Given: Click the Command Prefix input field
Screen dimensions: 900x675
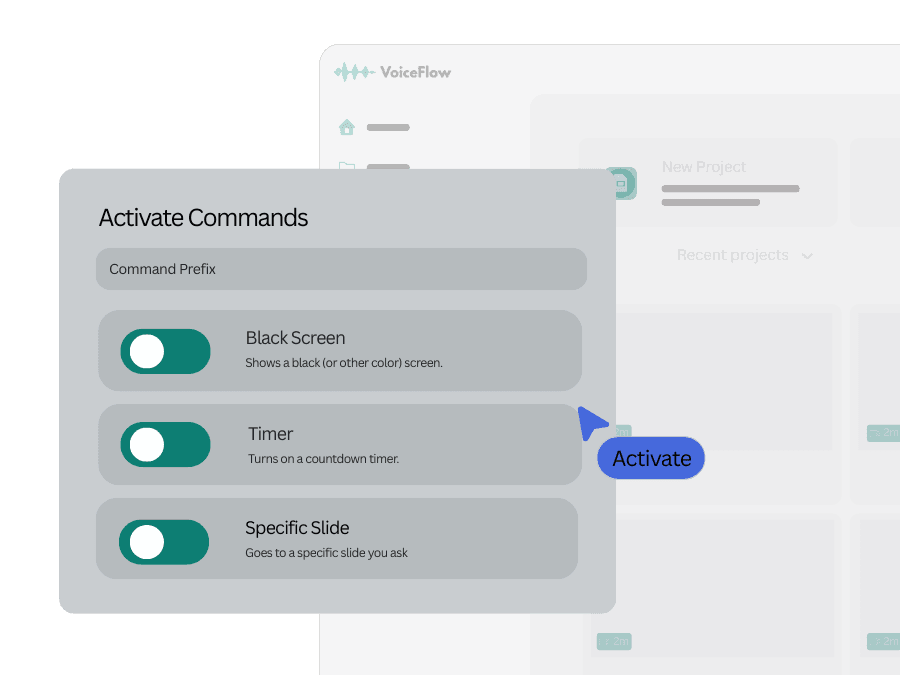Looking at the screenshot, I should [x=341, y=269].
